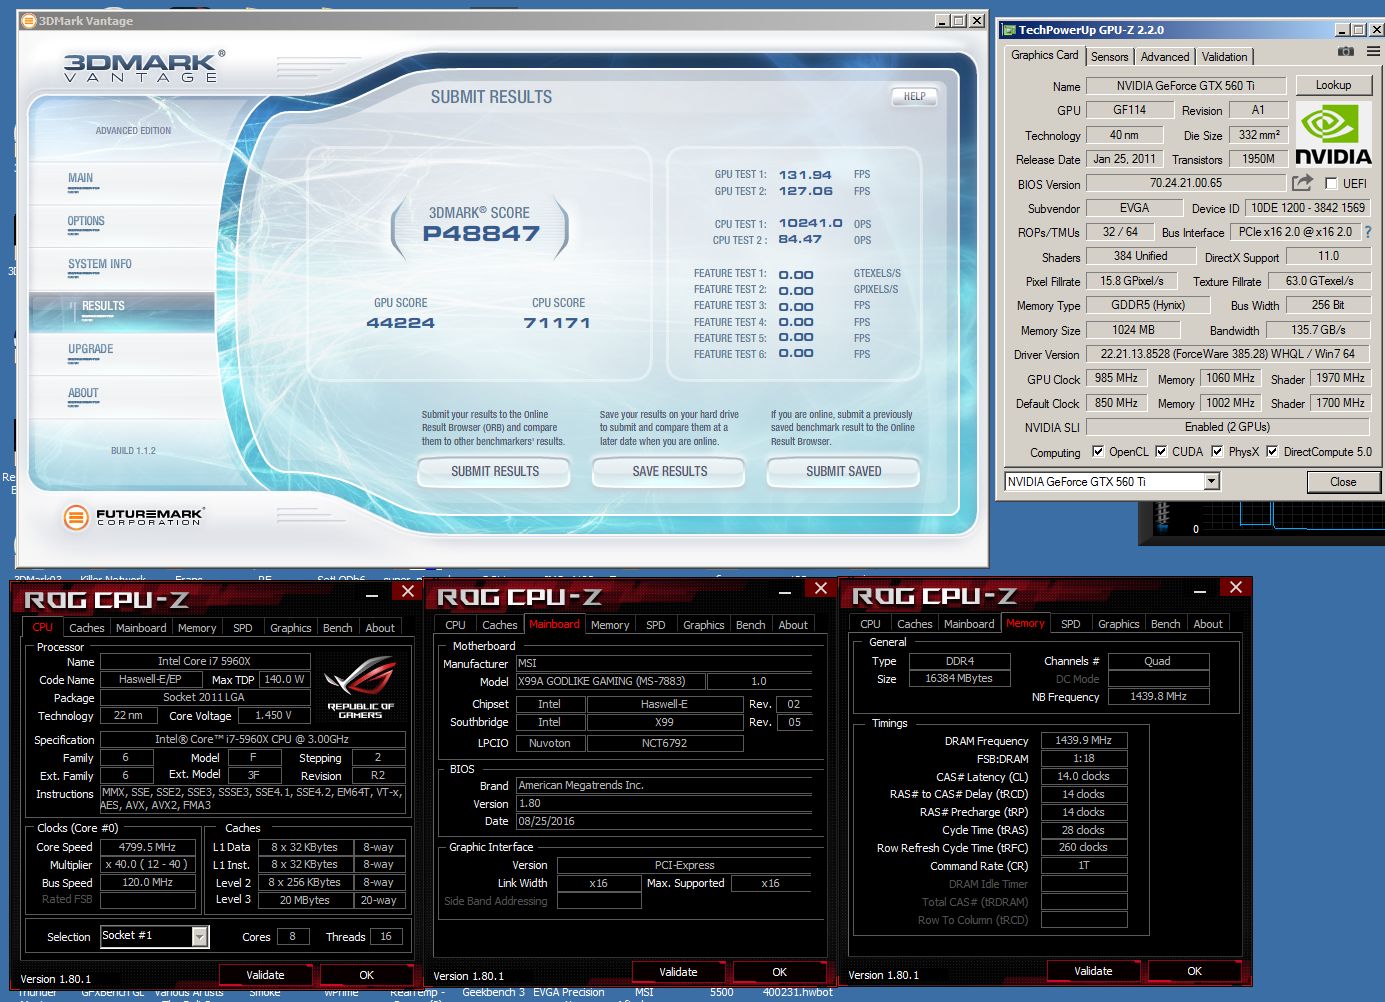Image resolution: width=1385 pixels, height=1002 pixels.
Task: Toggle the UEFI checkbox
Action: [x=1331, y=184]
